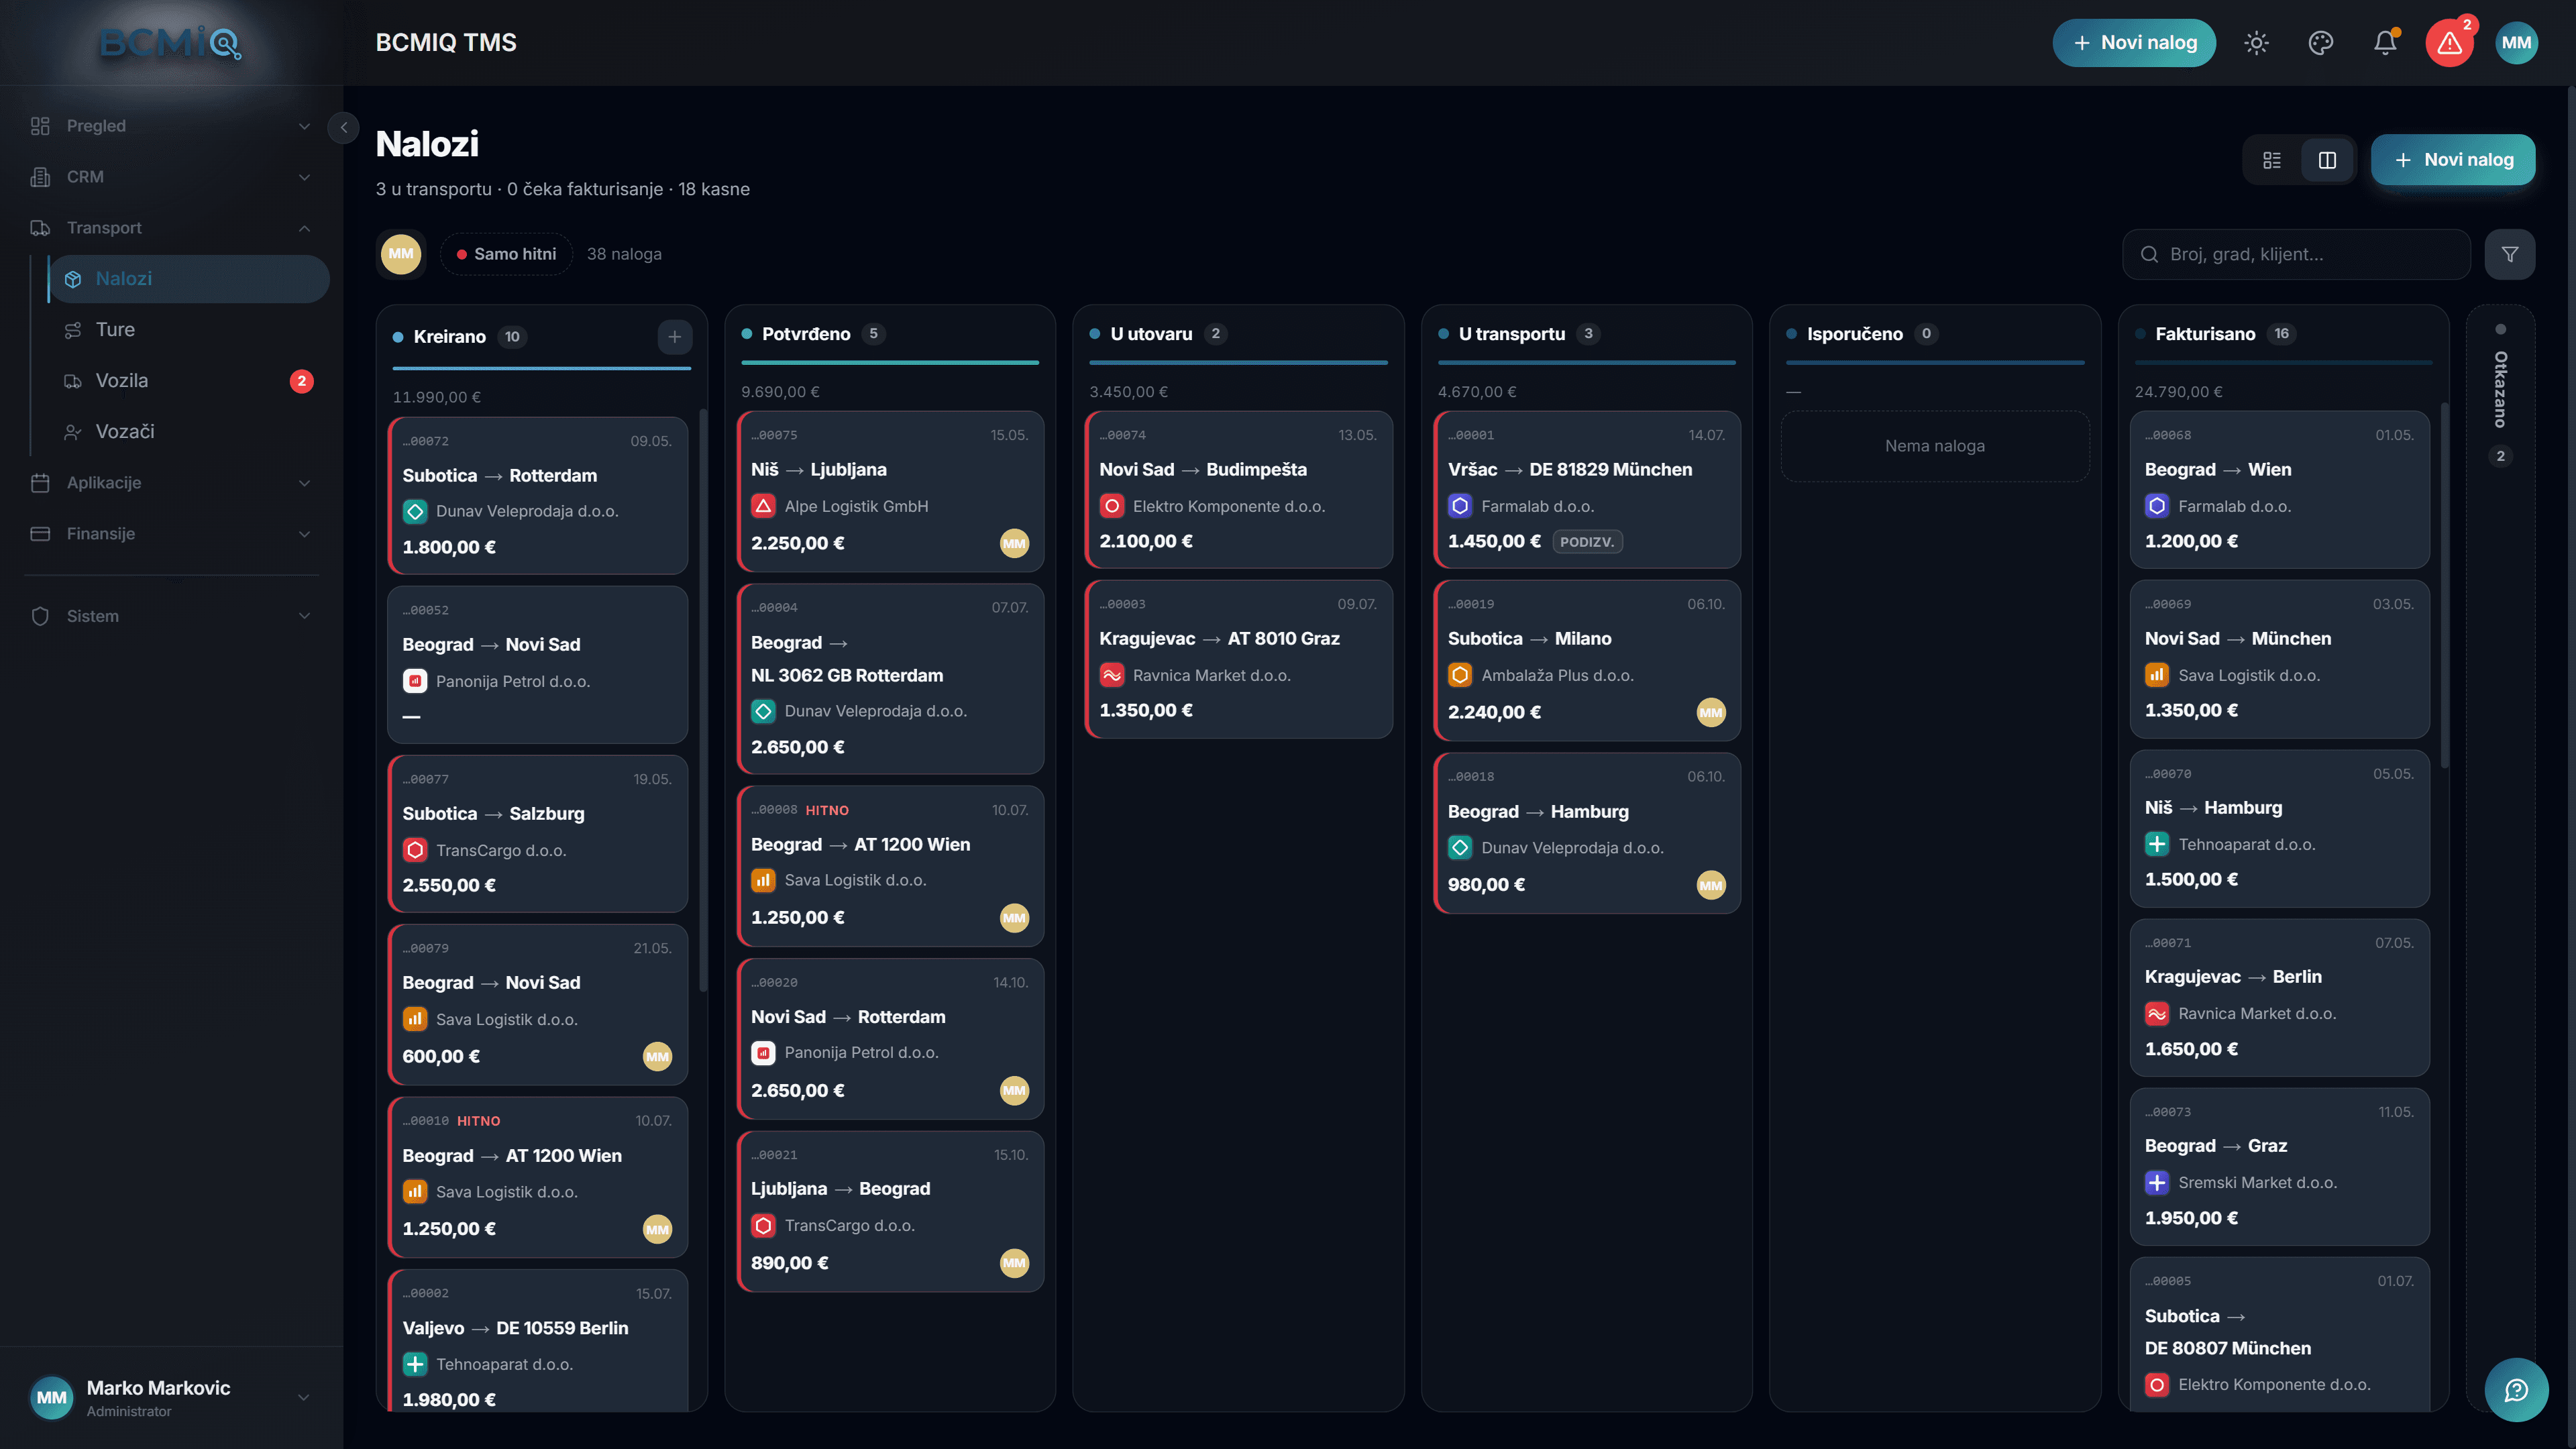The height and width of the screenshot is (1449, 2576).
Task: Open the red warning alerts icon
Action: coord(2449,43)
